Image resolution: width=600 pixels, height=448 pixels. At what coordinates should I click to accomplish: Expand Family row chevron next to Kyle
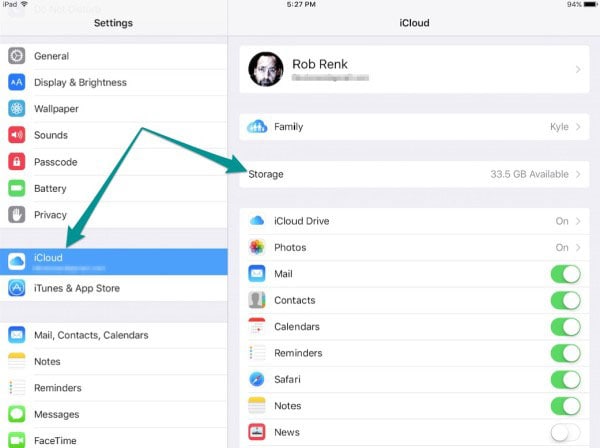point(578,127)
